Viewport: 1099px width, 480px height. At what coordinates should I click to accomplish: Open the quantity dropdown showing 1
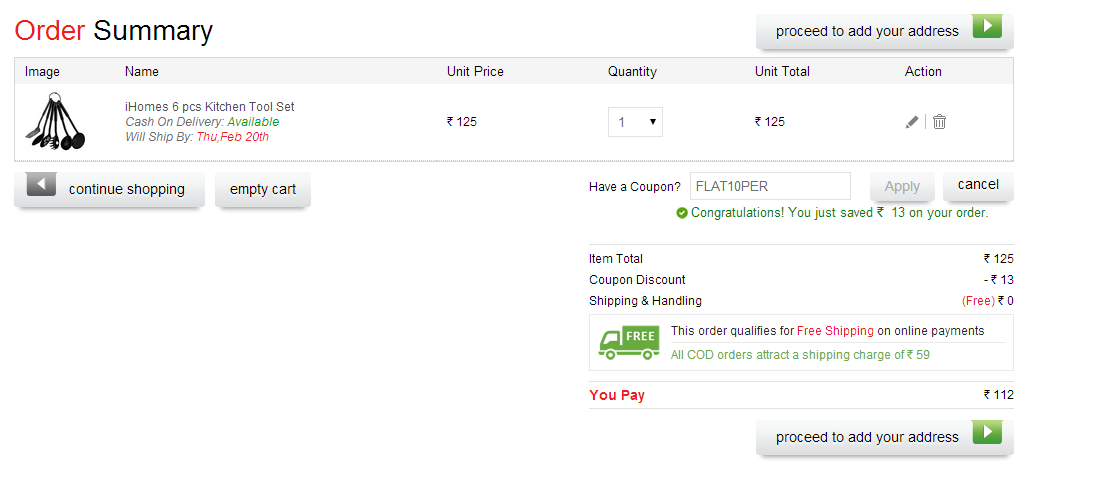tap(635, 122)
